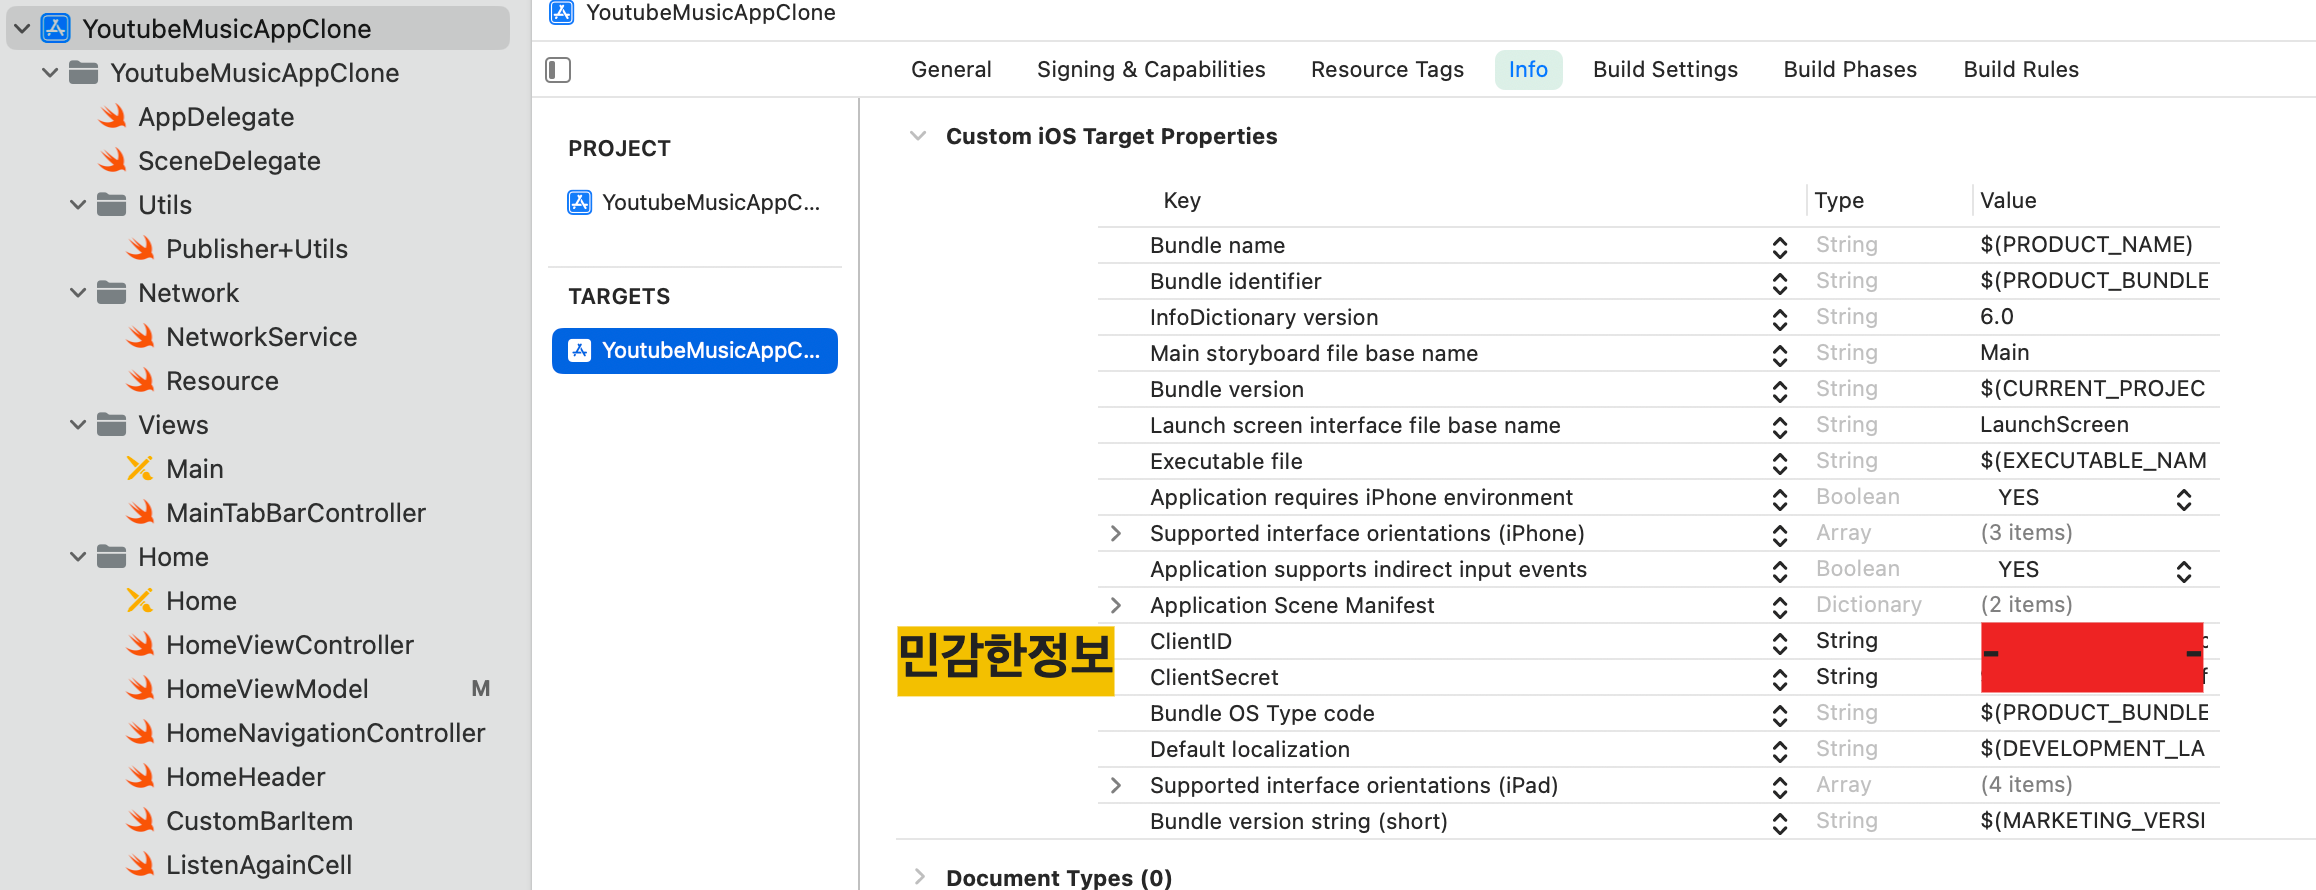This screenshot has width=2316, height=890.
Task: Click the Views folder icon
Action: [112, 424]
